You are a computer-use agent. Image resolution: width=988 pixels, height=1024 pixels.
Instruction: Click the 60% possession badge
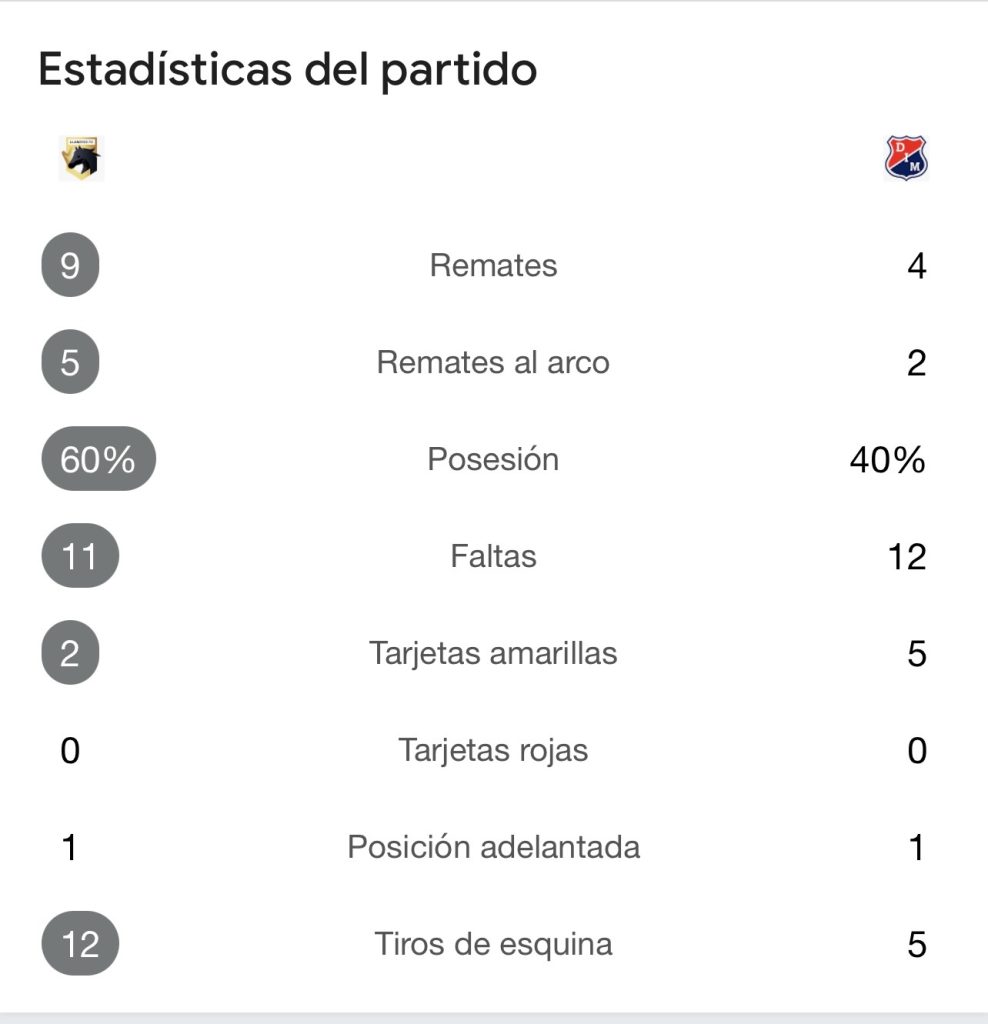pos(98,459)
